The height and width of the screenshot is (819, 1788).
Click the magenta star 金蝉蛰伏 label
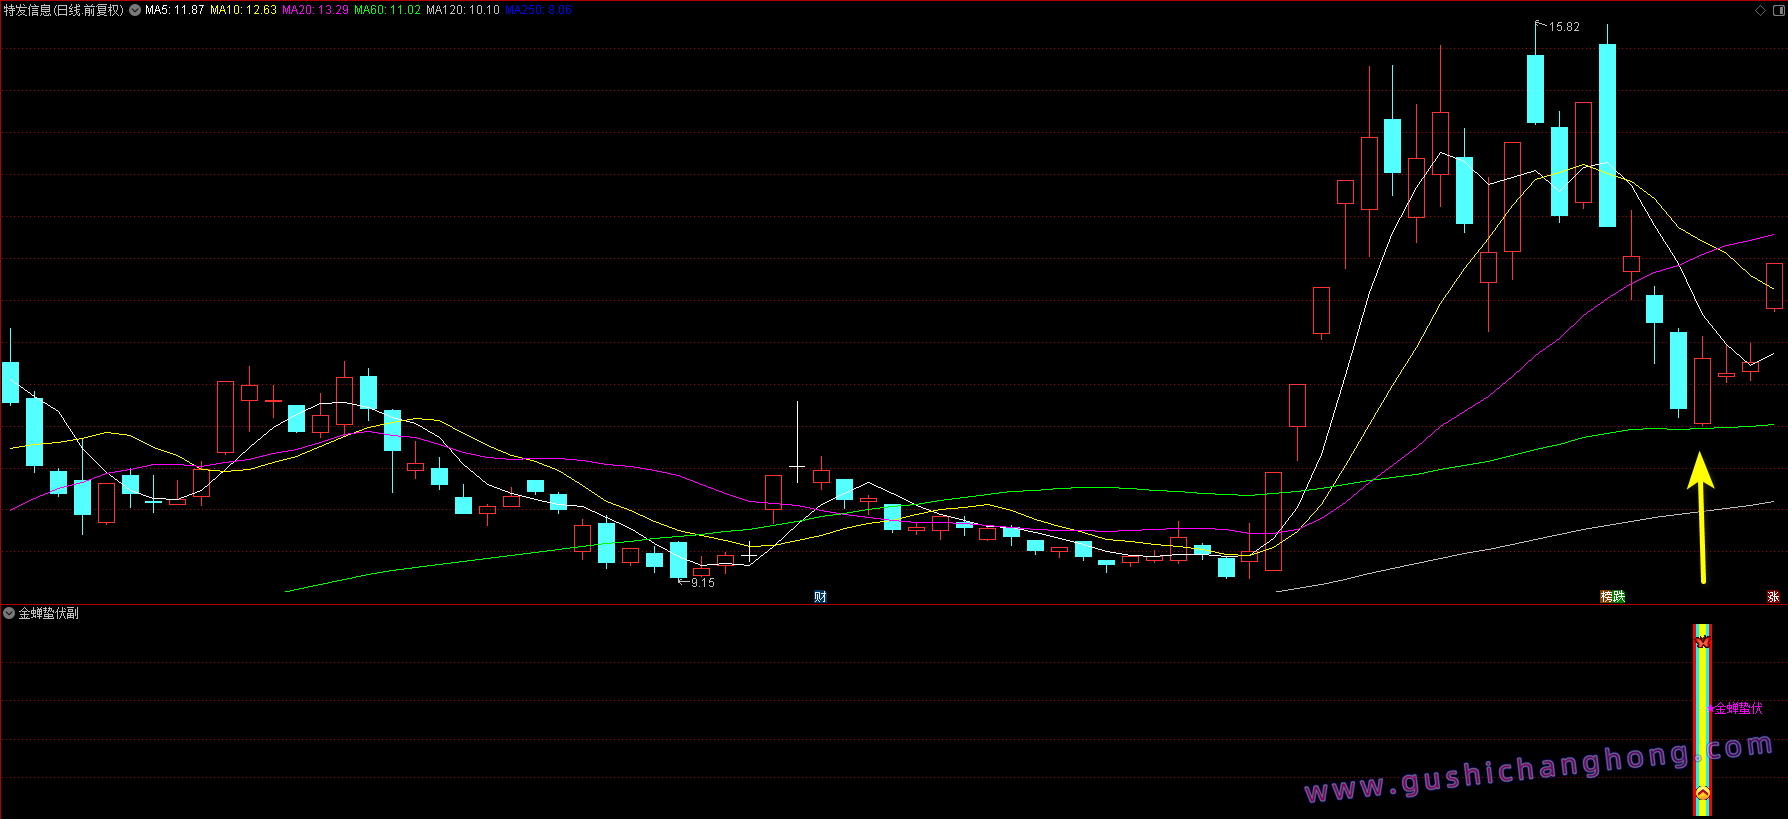point(1736,708)
